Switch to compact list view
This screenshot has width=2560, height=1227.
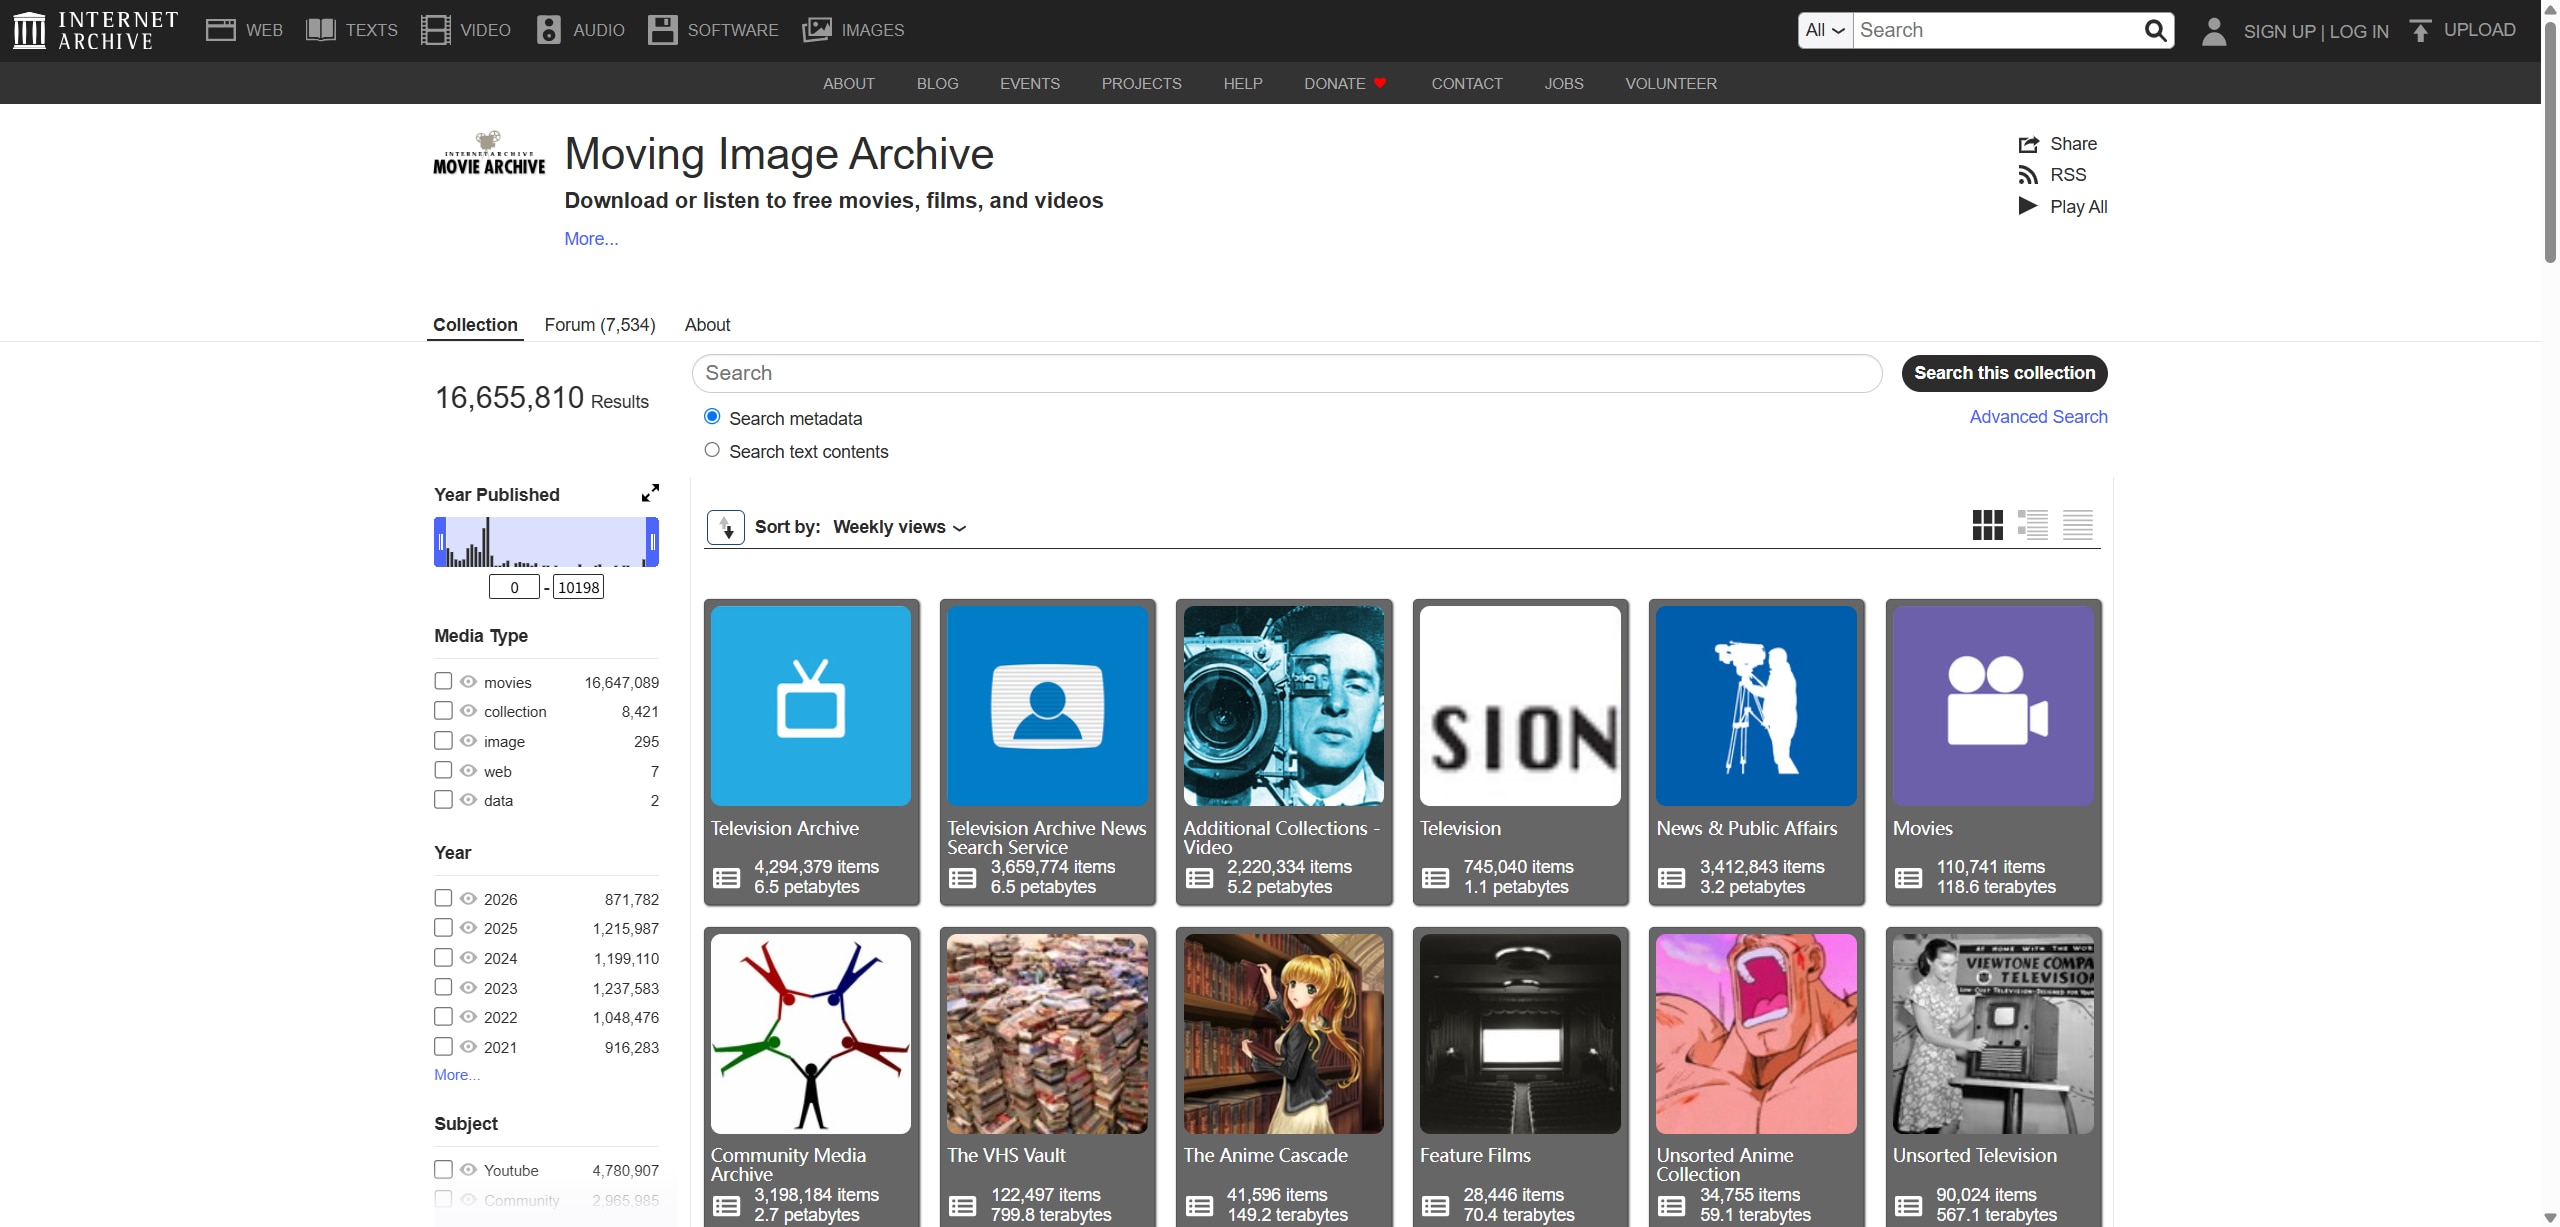click(2078, 525)
